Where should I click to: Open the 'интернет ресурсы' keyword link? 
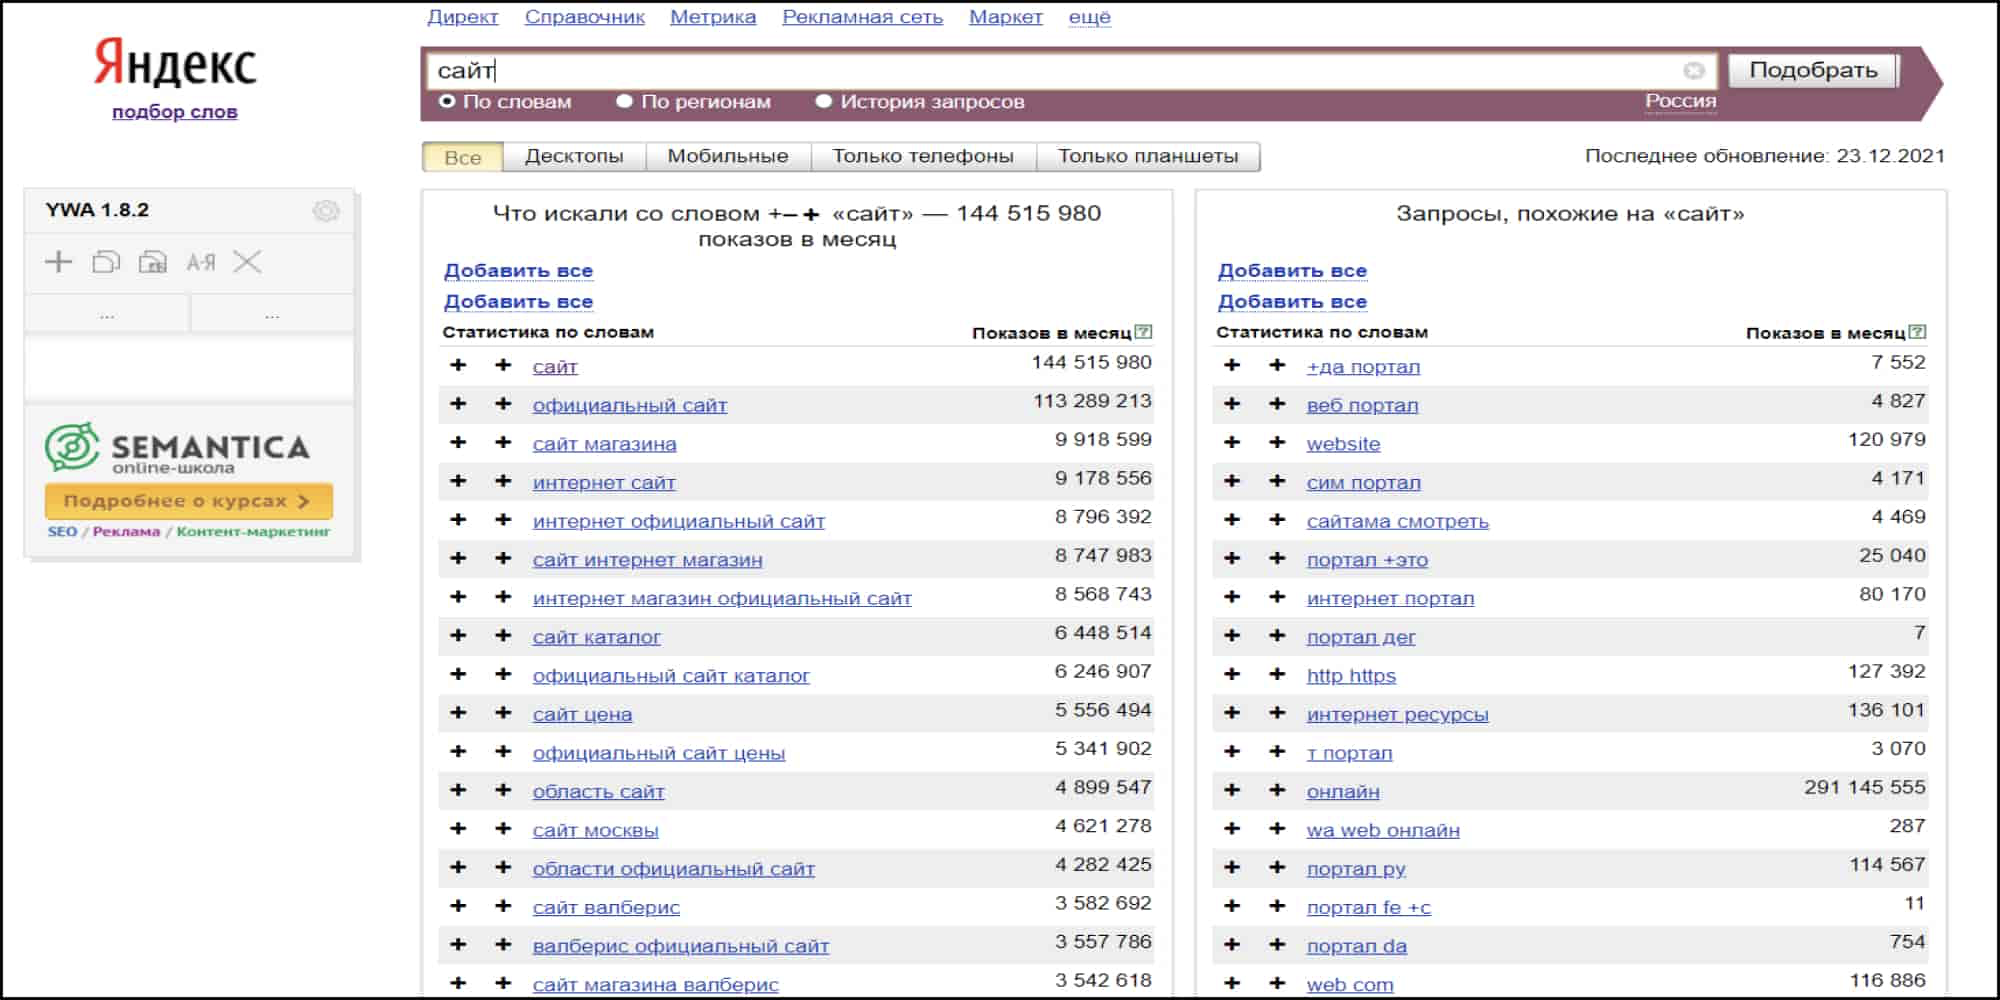tap(1397, 714)
